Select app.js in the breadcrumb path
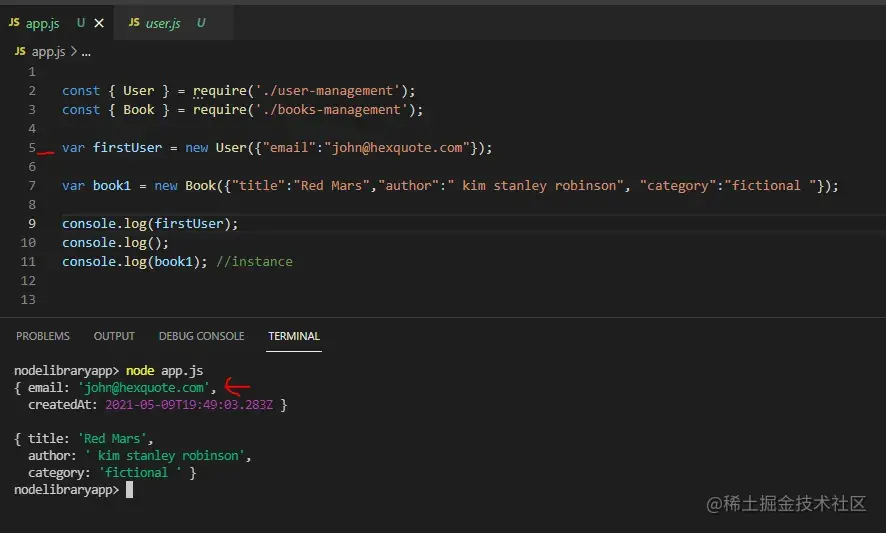The width and height of the screenshot is (886, 533). coord(48,52)
